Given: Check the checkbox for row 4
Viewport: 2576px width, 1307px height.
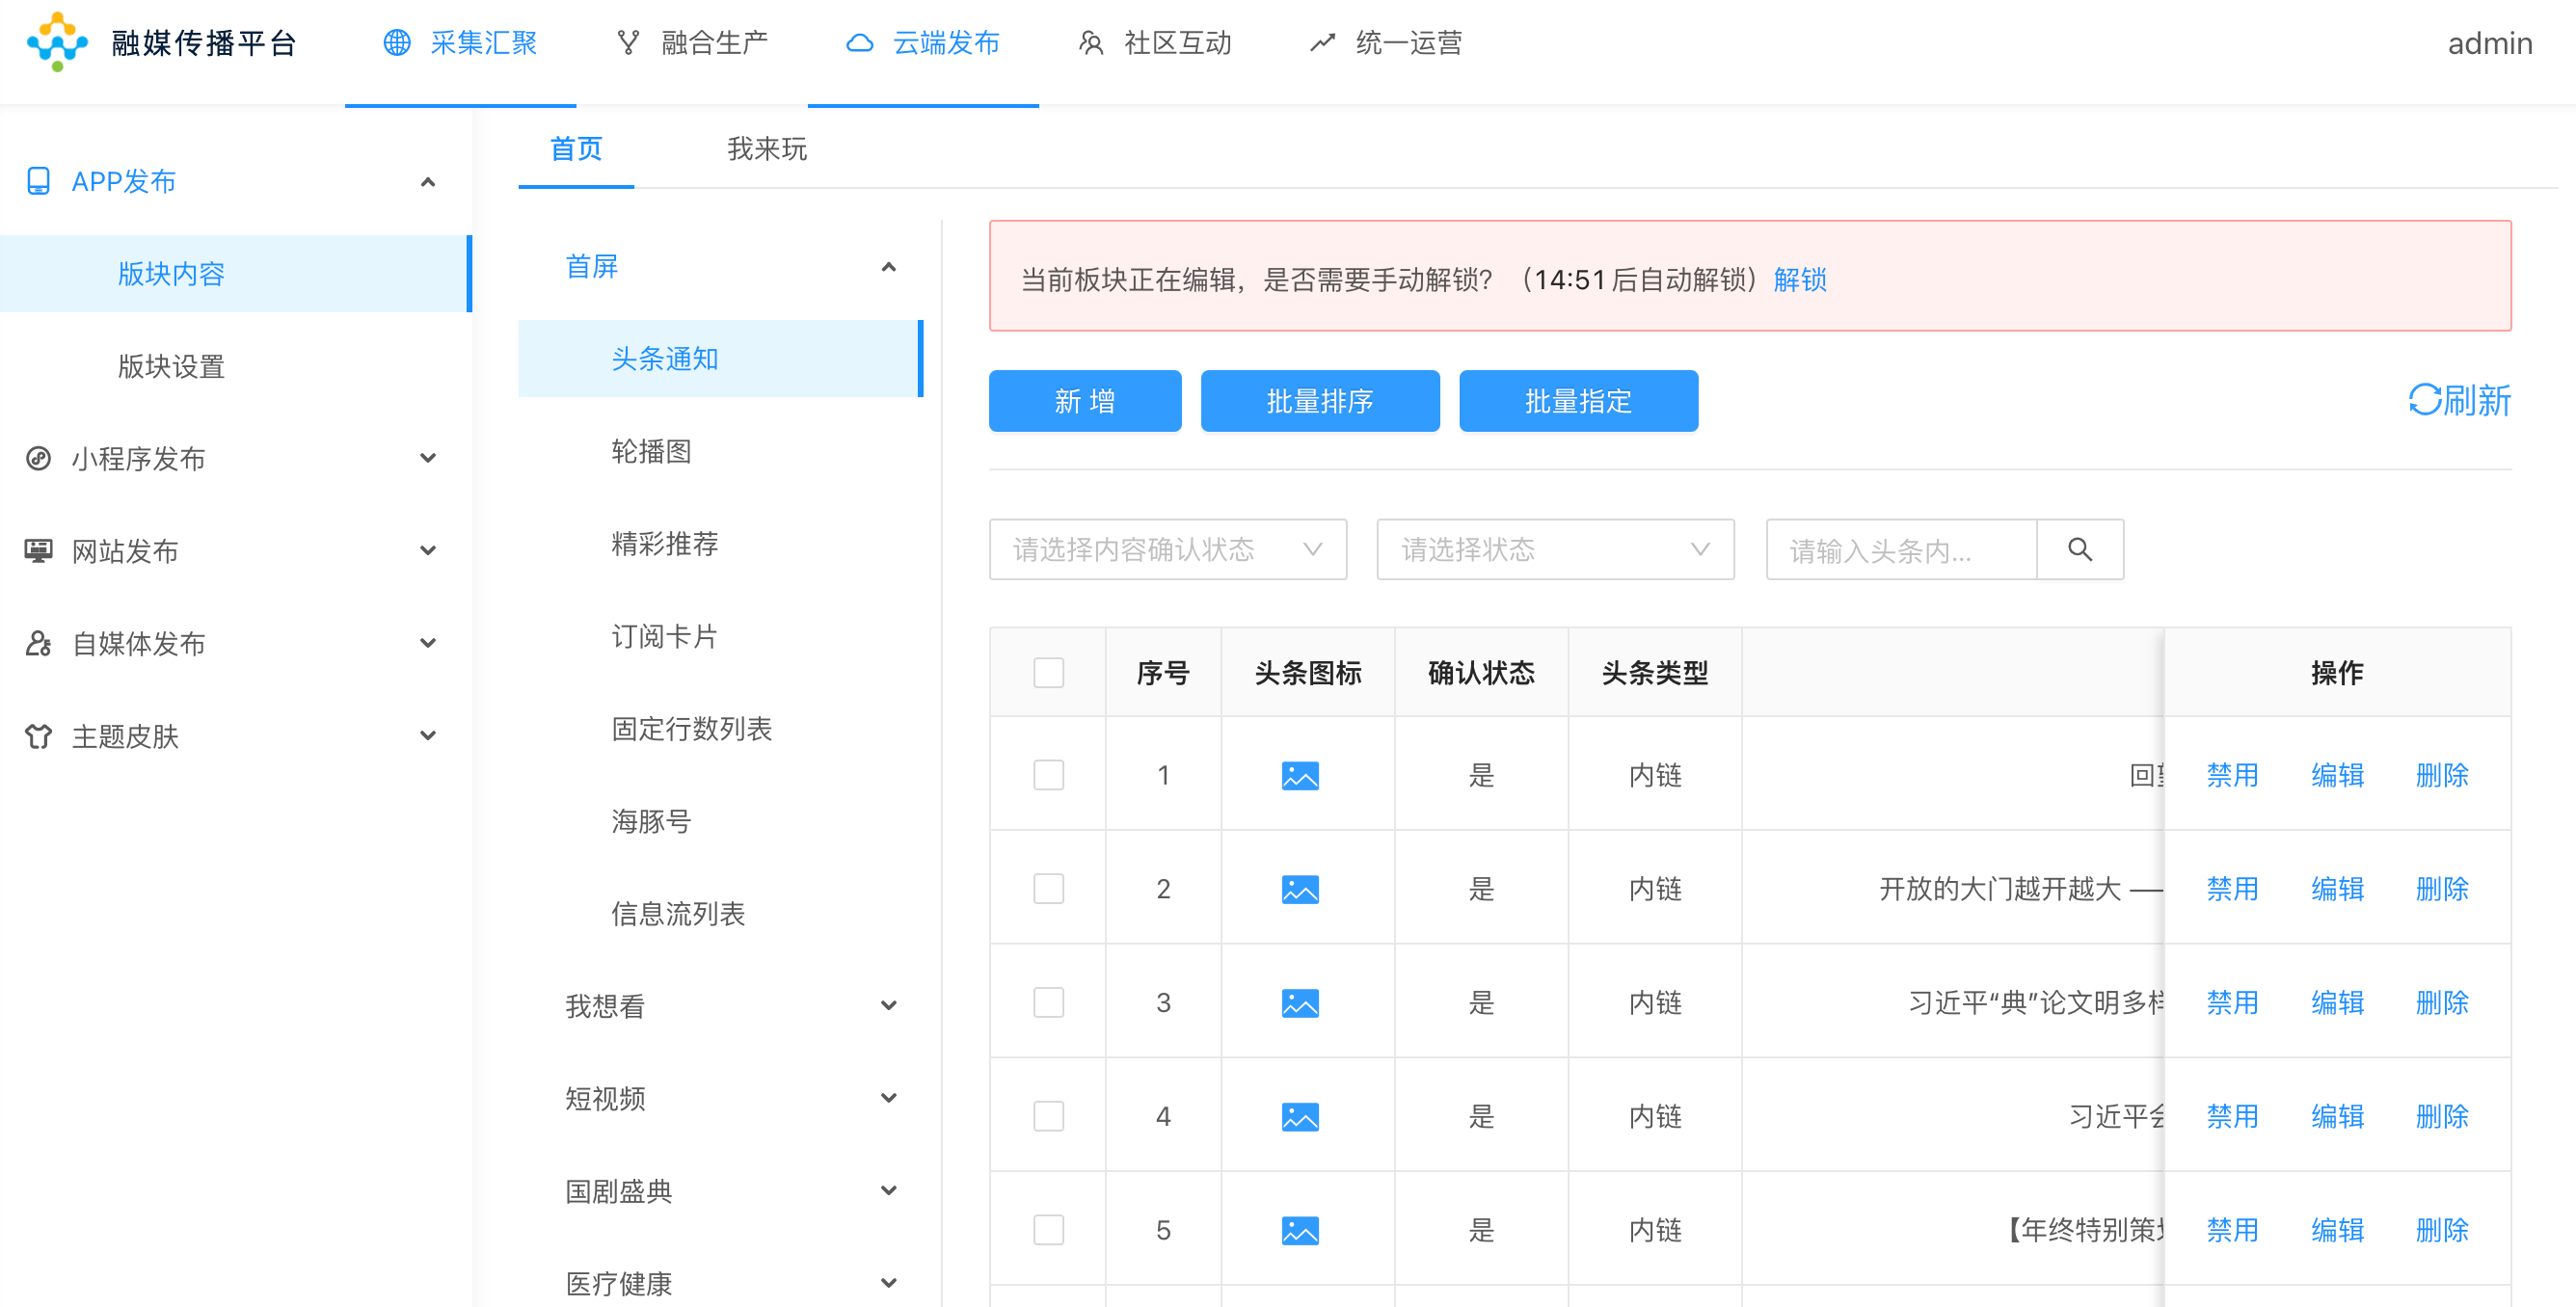Looking at the screenshot, I should [x=1048, y=1116].
